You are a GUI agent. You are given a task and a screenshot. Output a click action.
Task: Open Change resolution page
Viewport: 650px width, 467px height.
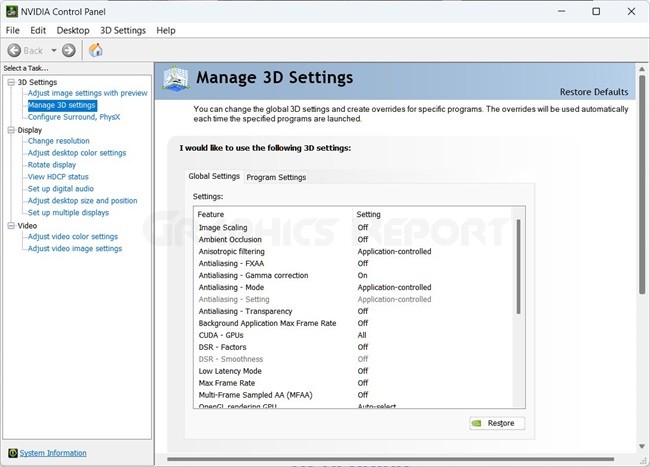pos(58,141)
